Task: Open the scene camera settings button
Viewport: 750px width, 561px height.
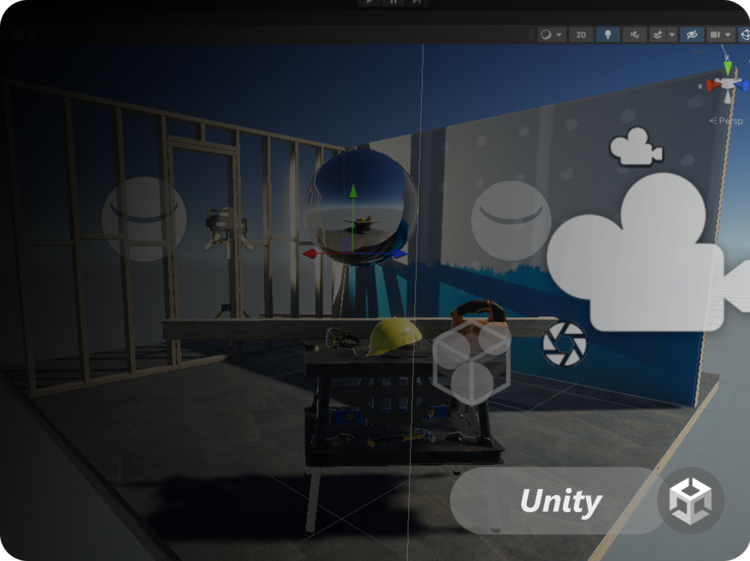Action: tap(715, 34)
